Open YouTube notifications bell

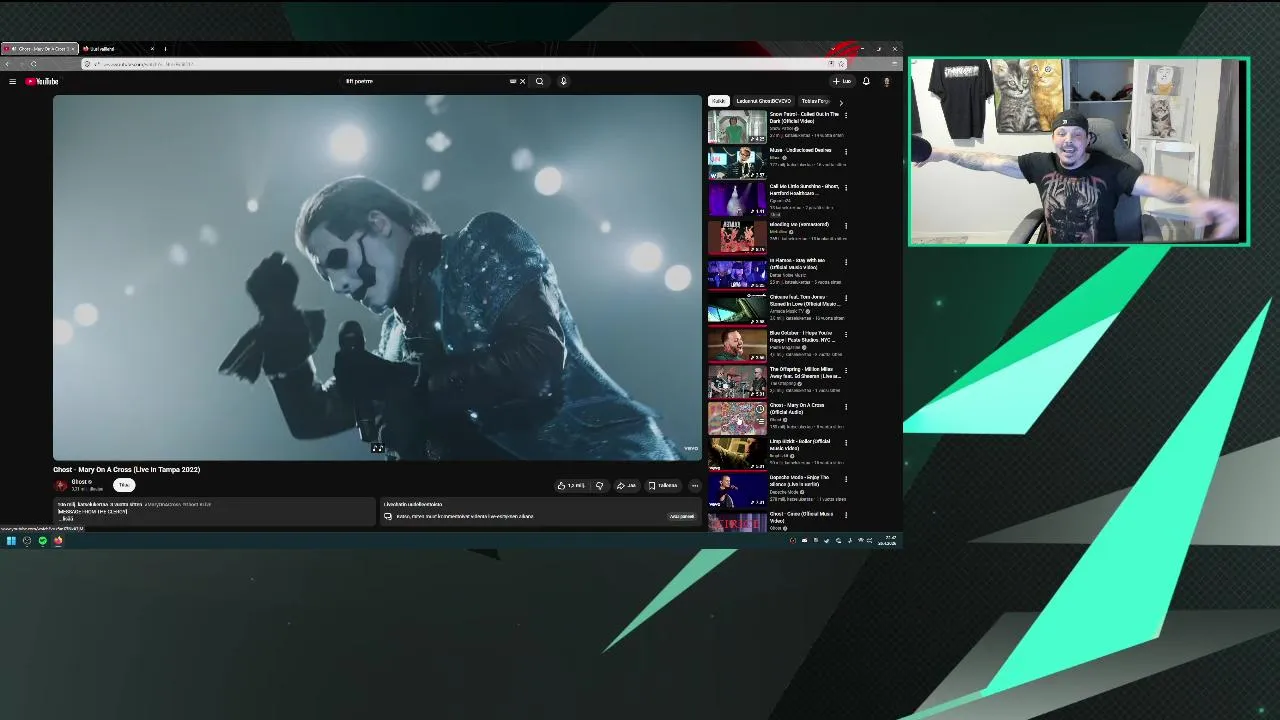tap(866, 81)
